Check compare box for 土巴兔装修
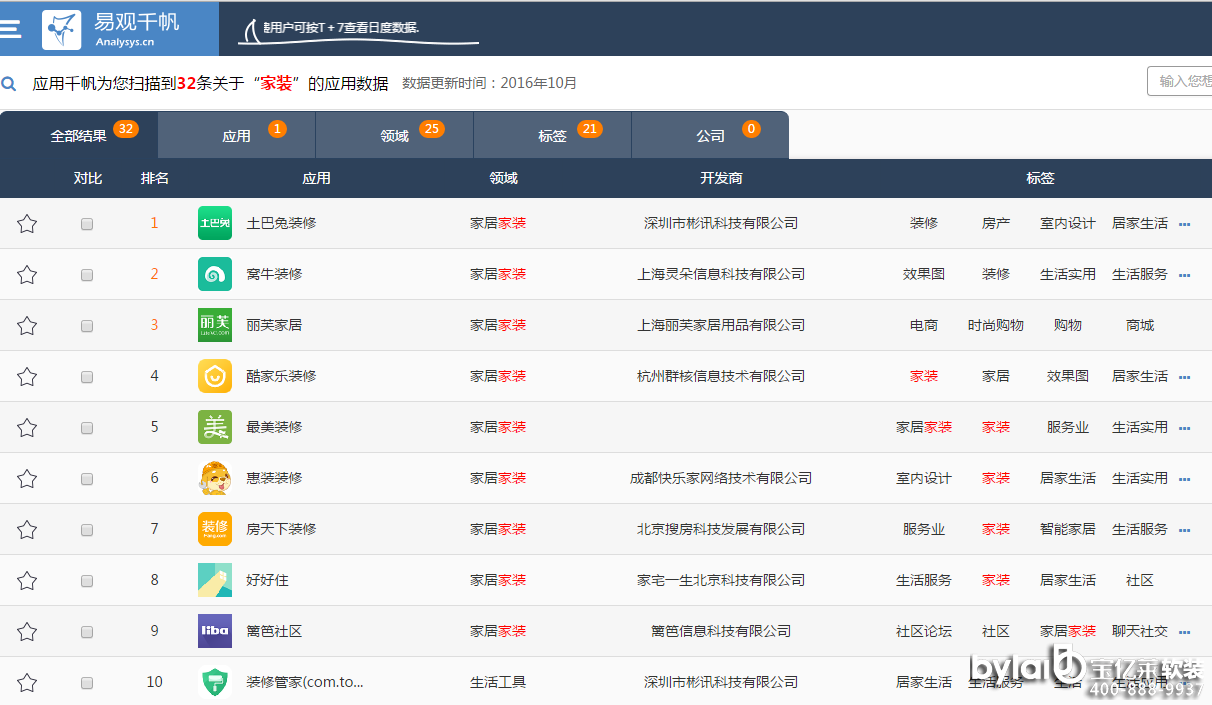This screenshot has height=705, width=1212. tap(87, 224)
